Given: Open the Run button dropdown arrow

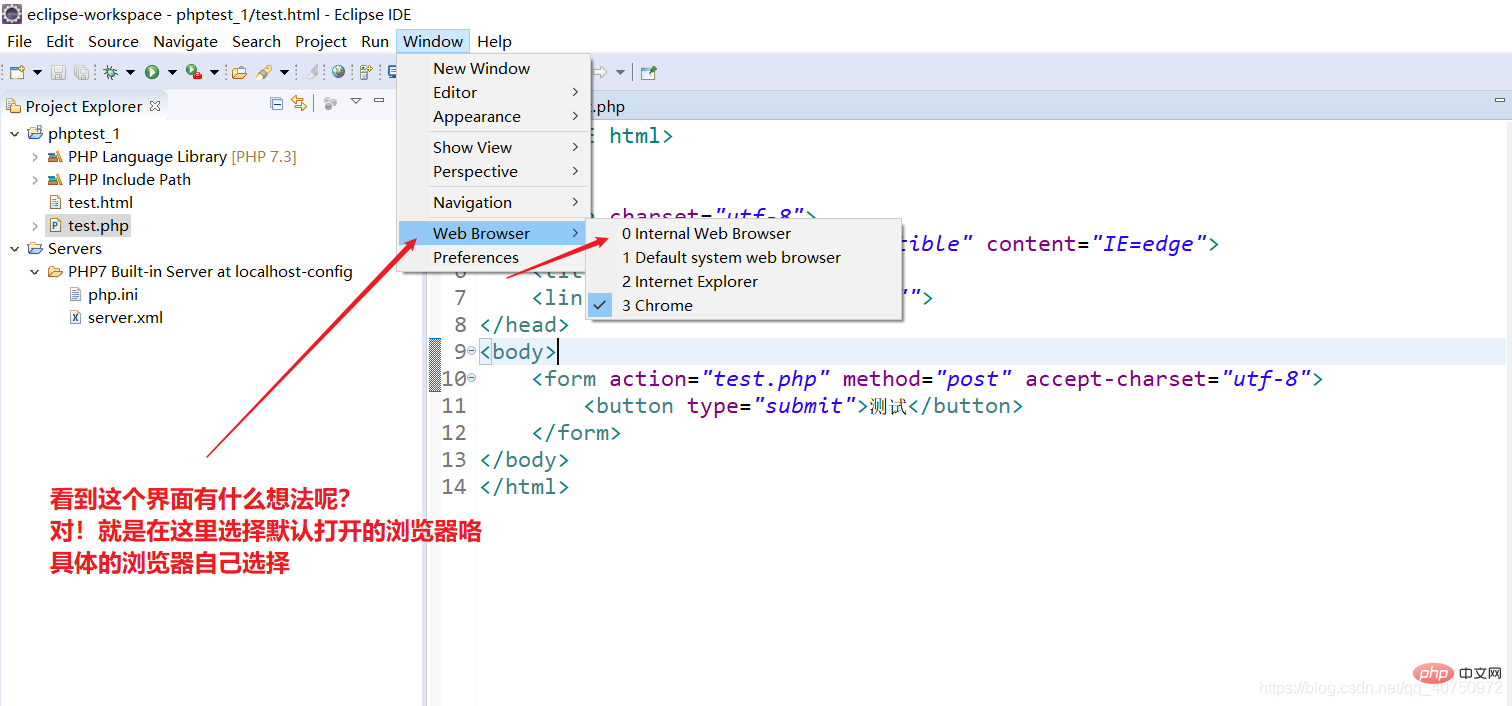Looking at the screenshot, I should click(172, 72).
